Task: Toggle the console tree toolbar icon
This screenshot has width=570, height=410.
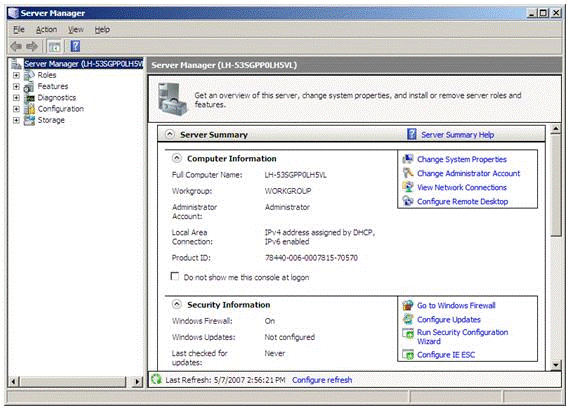Action: click(55, 47)
